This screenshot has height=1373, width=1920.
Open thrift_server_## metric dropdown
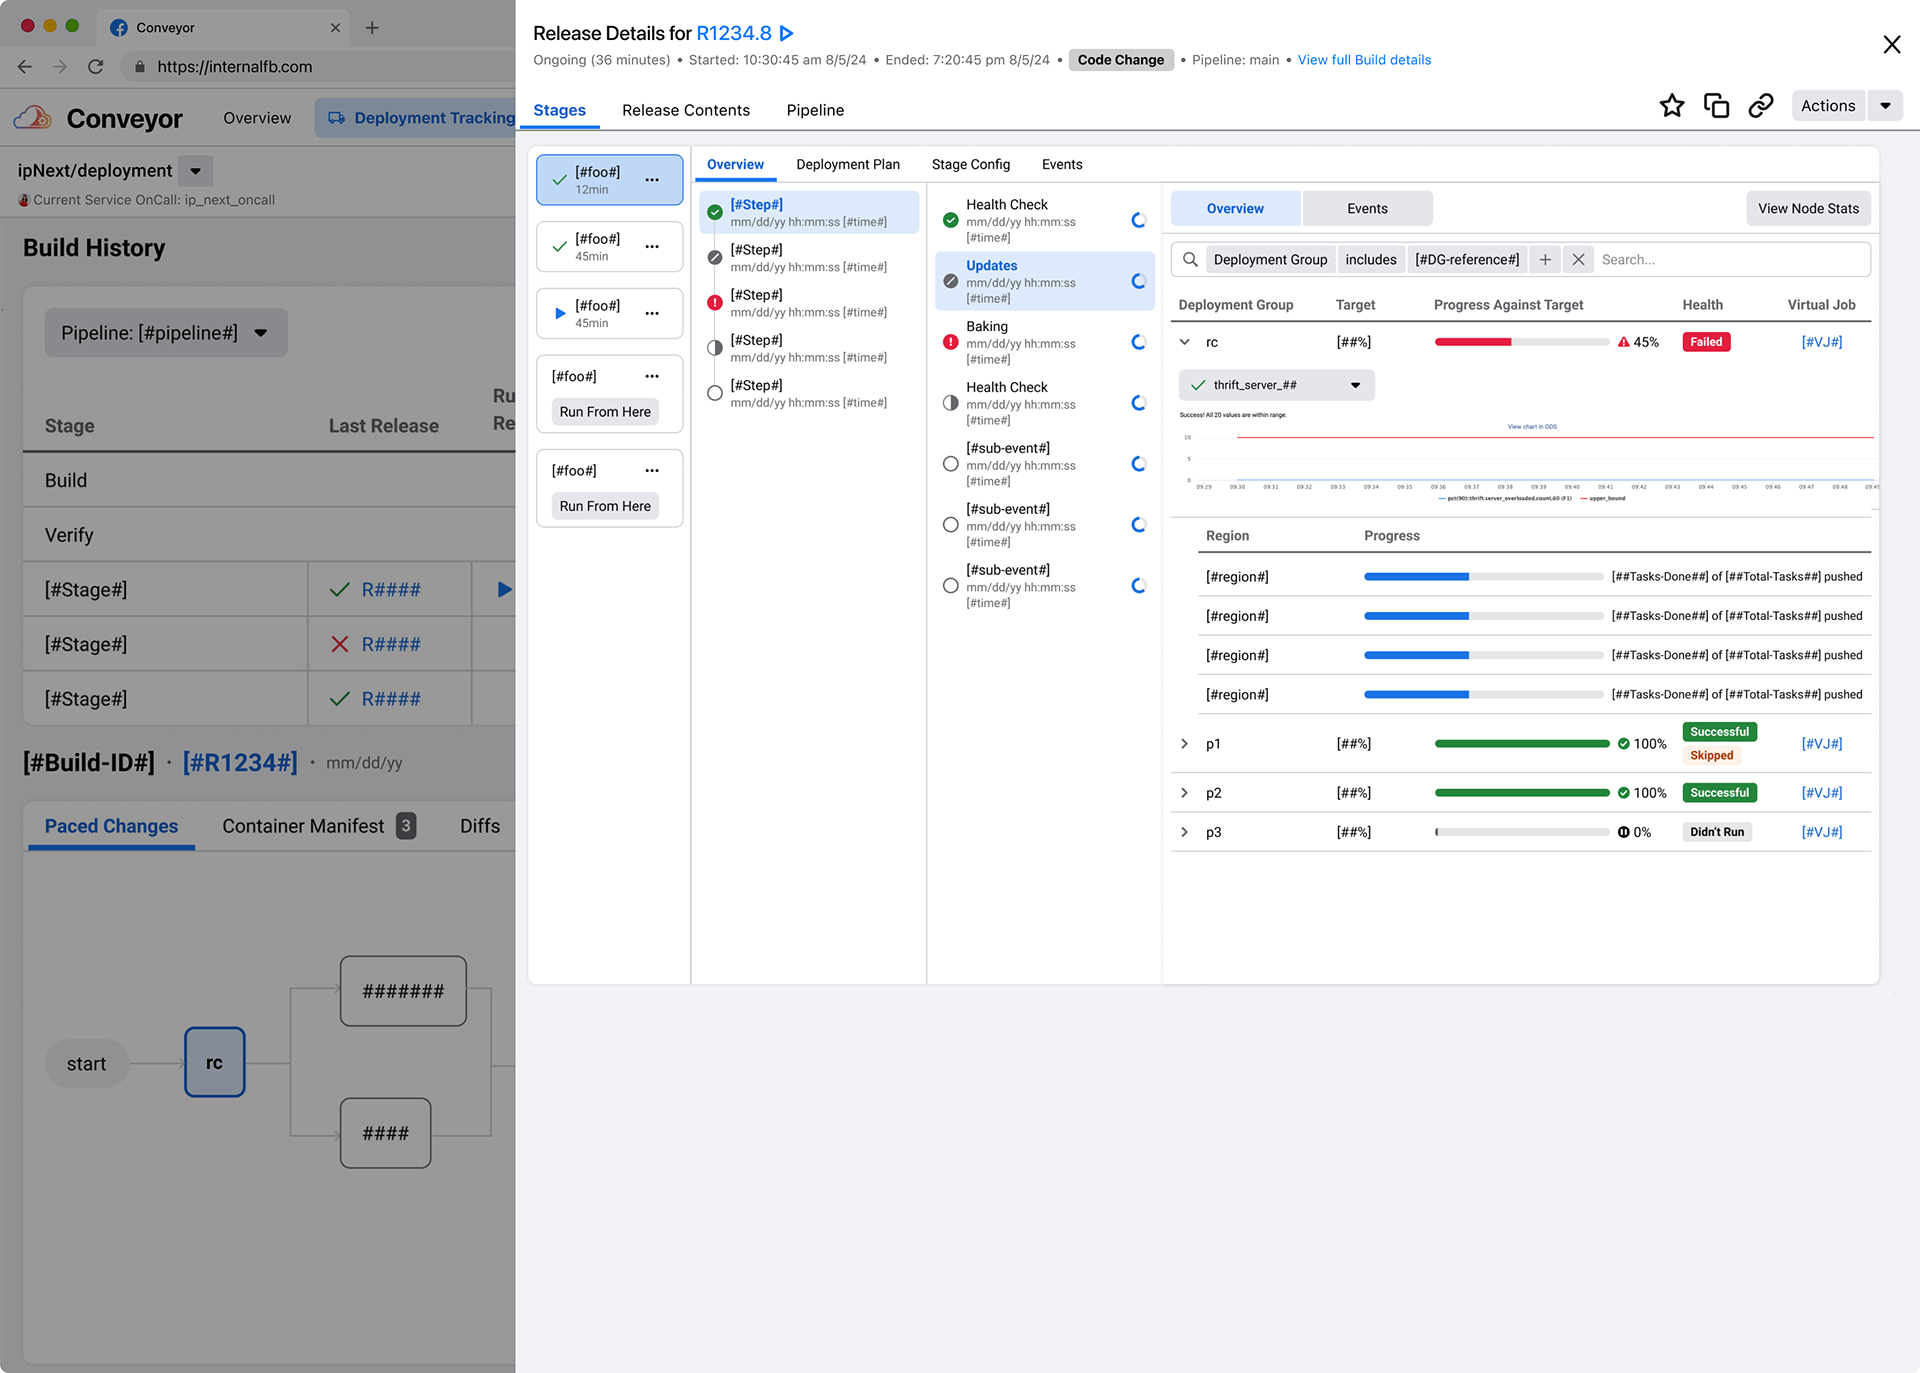[1276, 385]
